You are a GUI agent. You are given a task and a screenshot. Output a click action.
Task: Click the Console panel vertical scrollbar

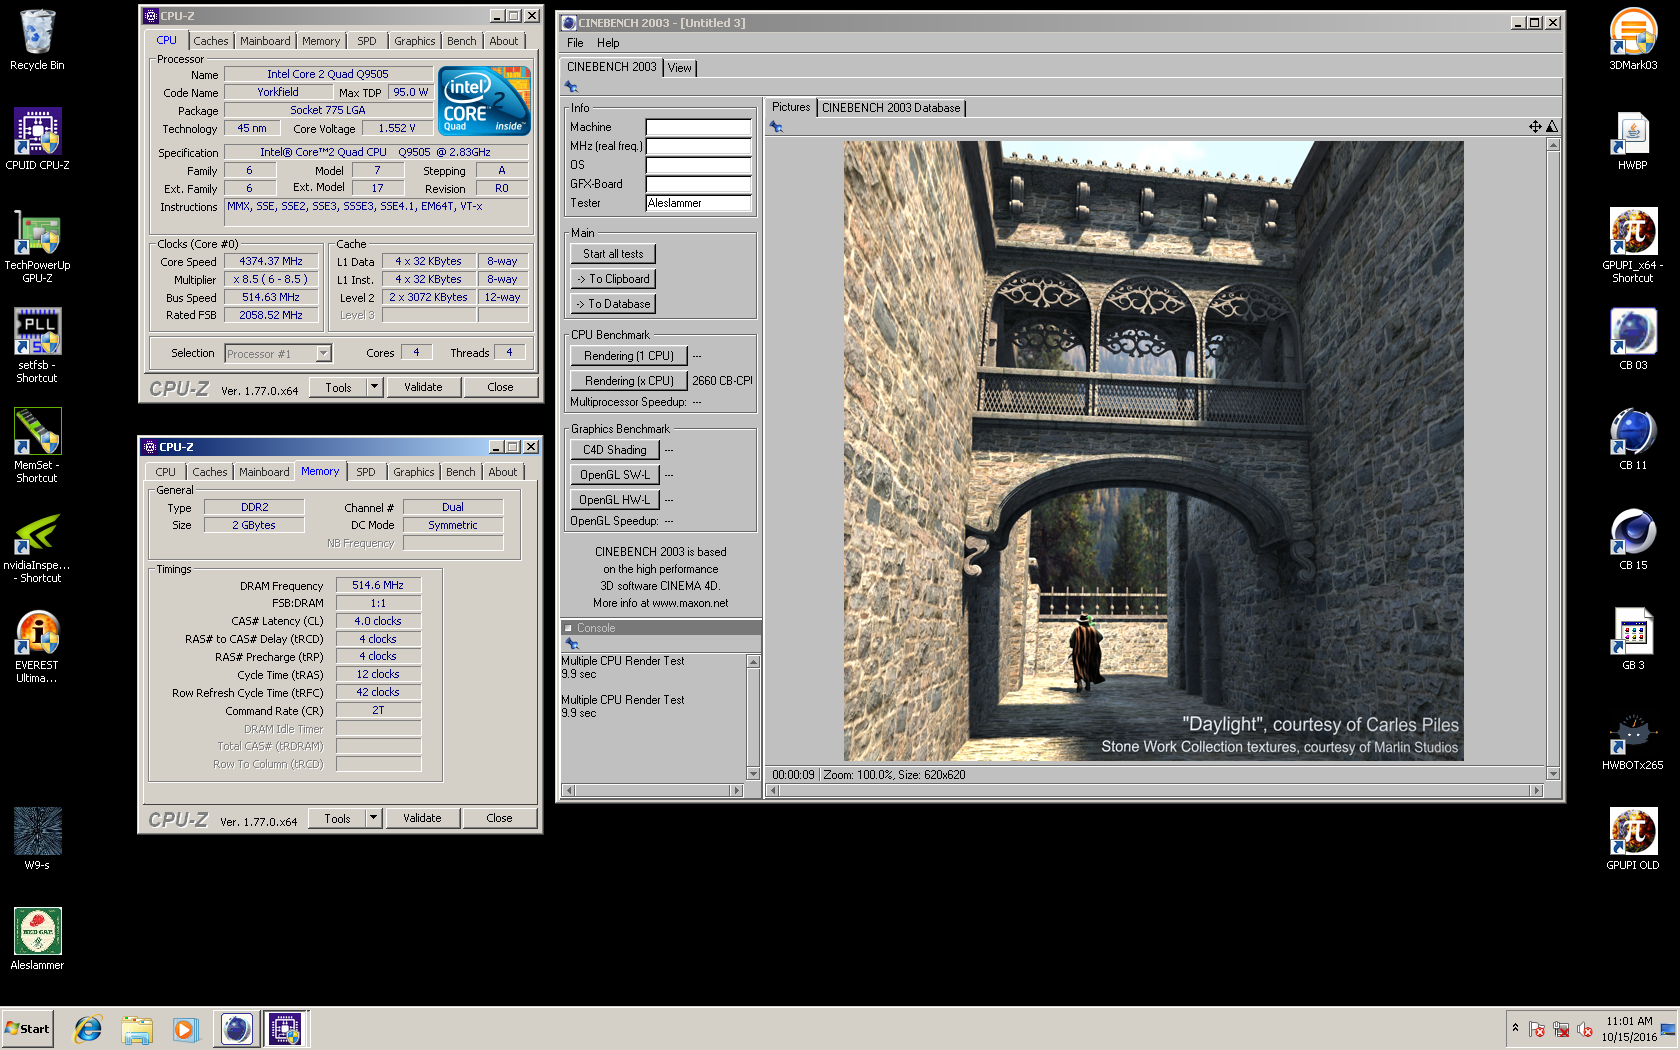(x=753, y=717)
